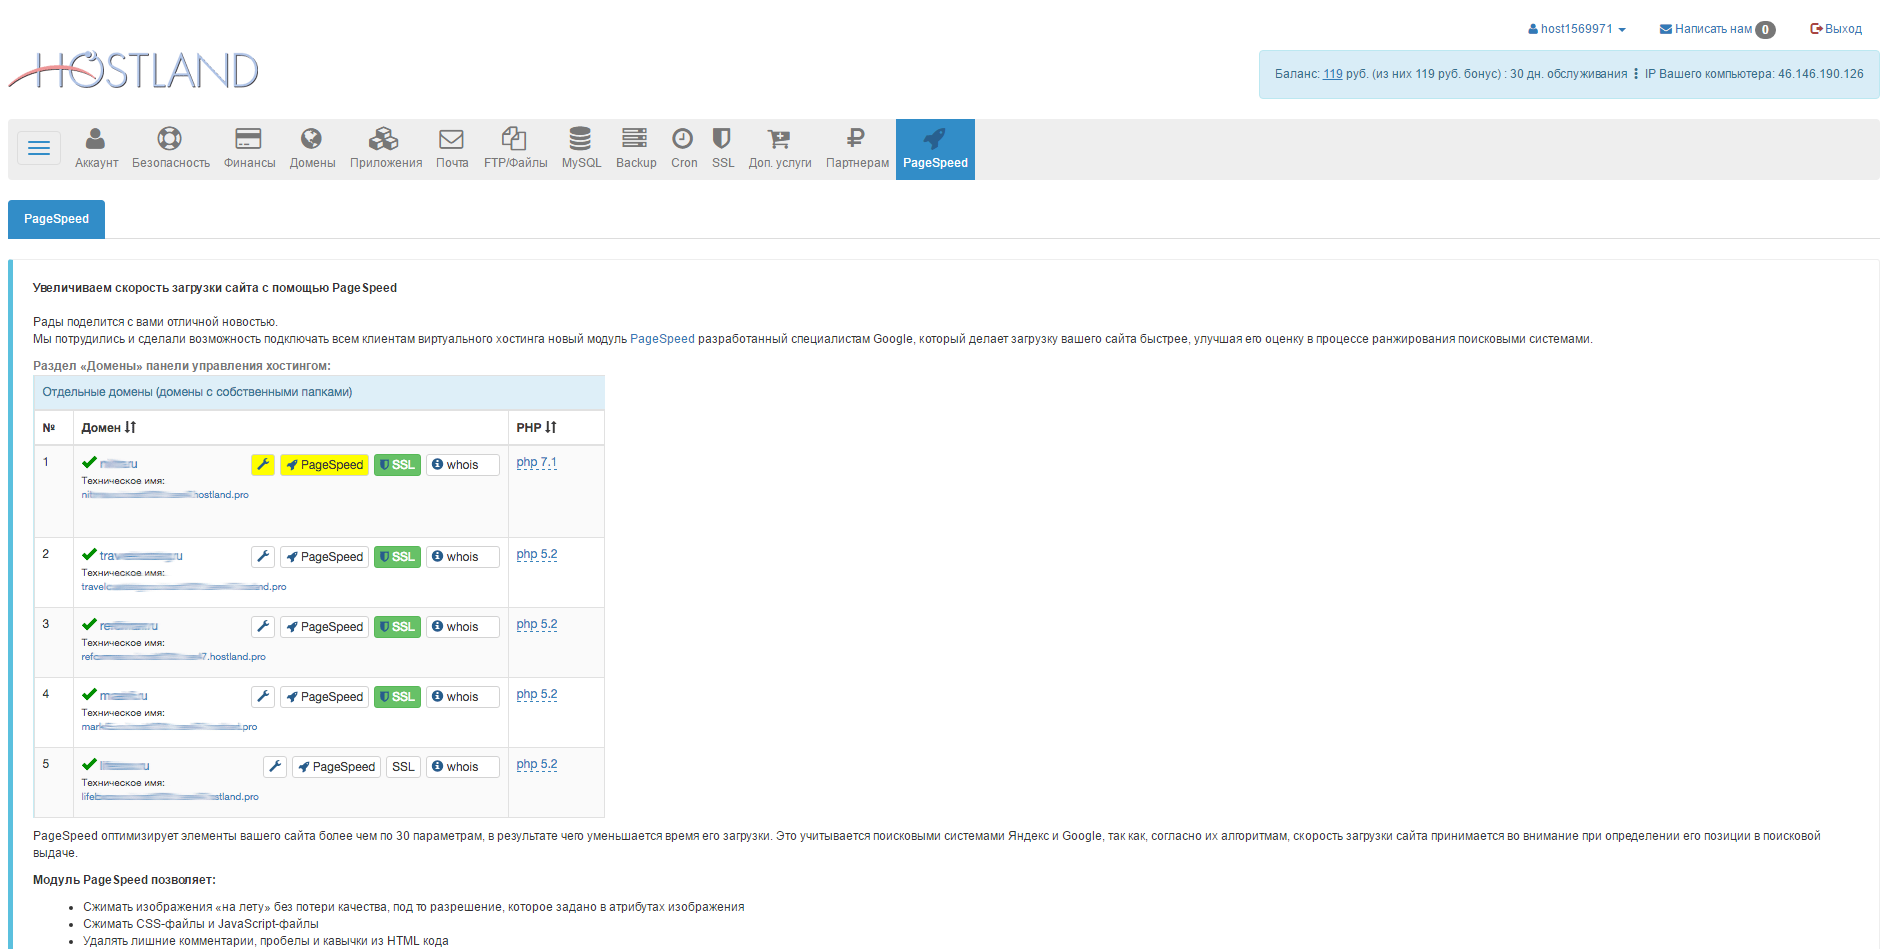Open the technical name link in row 3
Image resolution: width=1895 pixels, height=949 pixels.
coord(173,657)
